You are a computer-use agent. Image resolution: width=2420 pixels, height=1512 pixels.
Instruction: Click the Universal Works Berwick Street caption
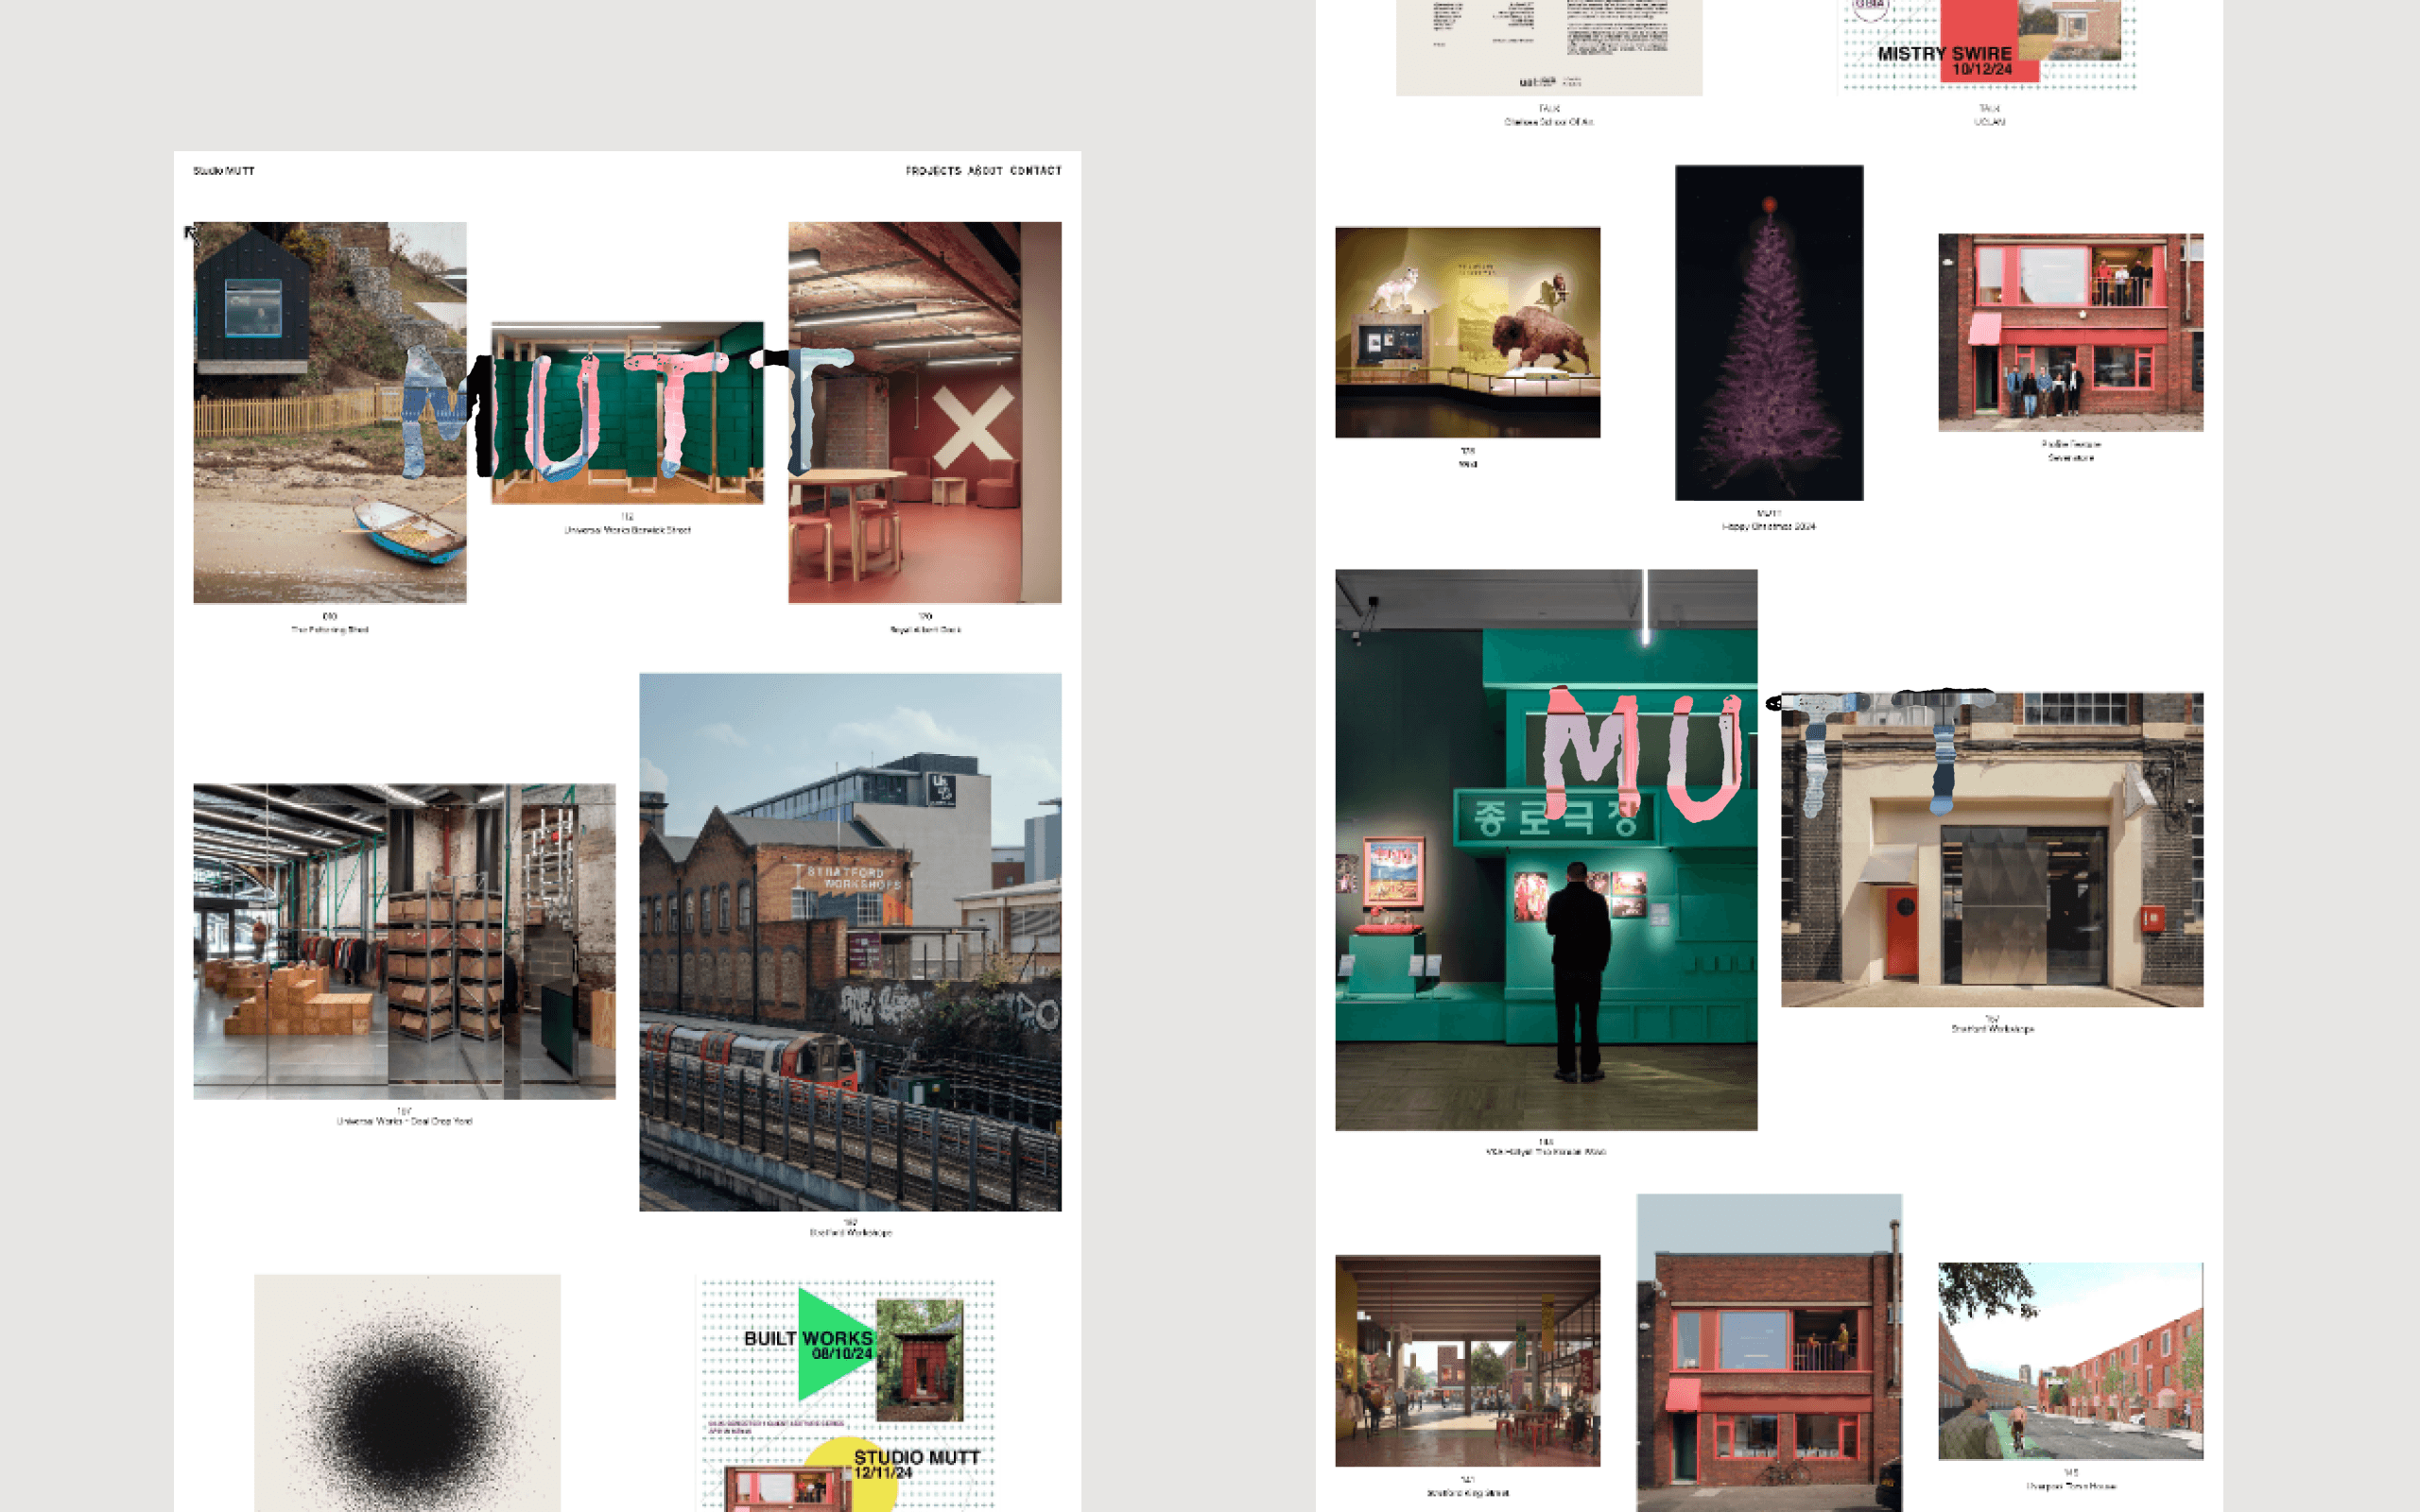[627, 530]
